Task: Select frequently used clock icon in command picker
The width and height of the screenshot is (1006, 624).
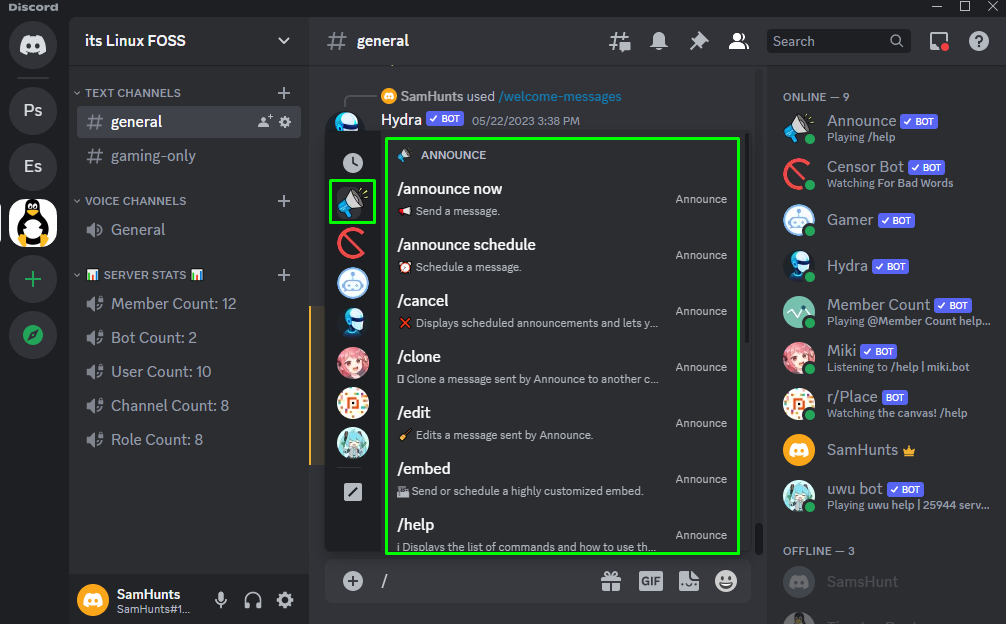Action: [352, 162]
